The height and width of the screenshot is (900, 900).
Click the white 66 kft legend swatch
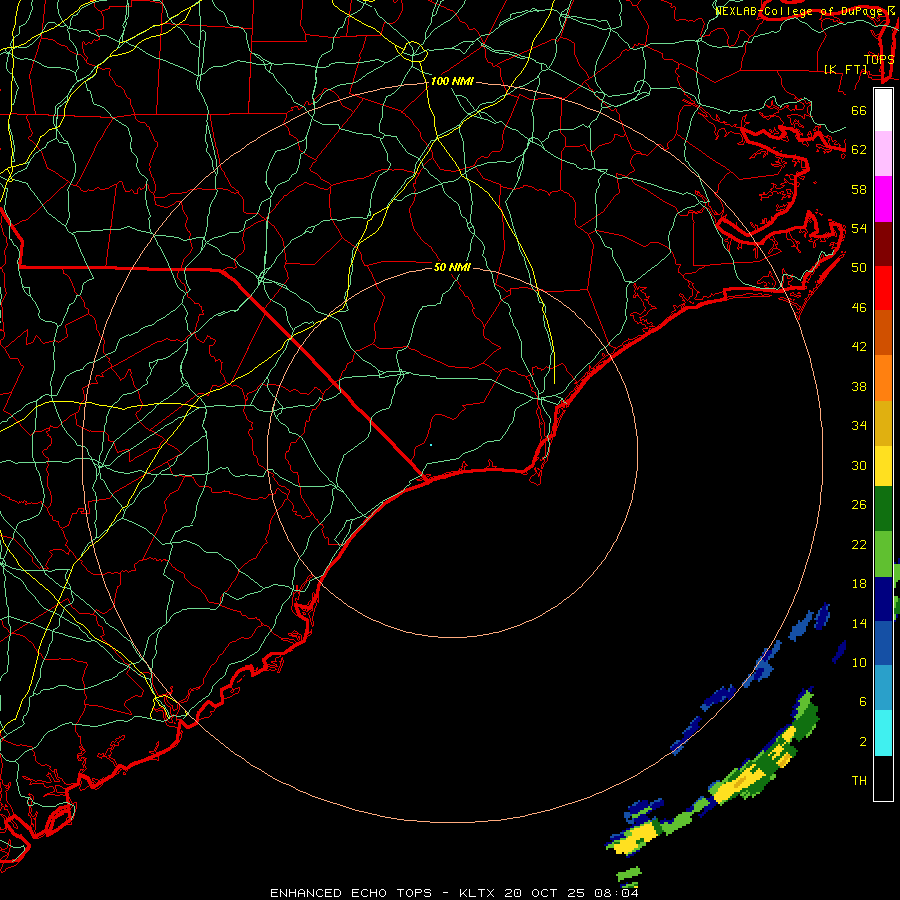click(x=883, y=110)
